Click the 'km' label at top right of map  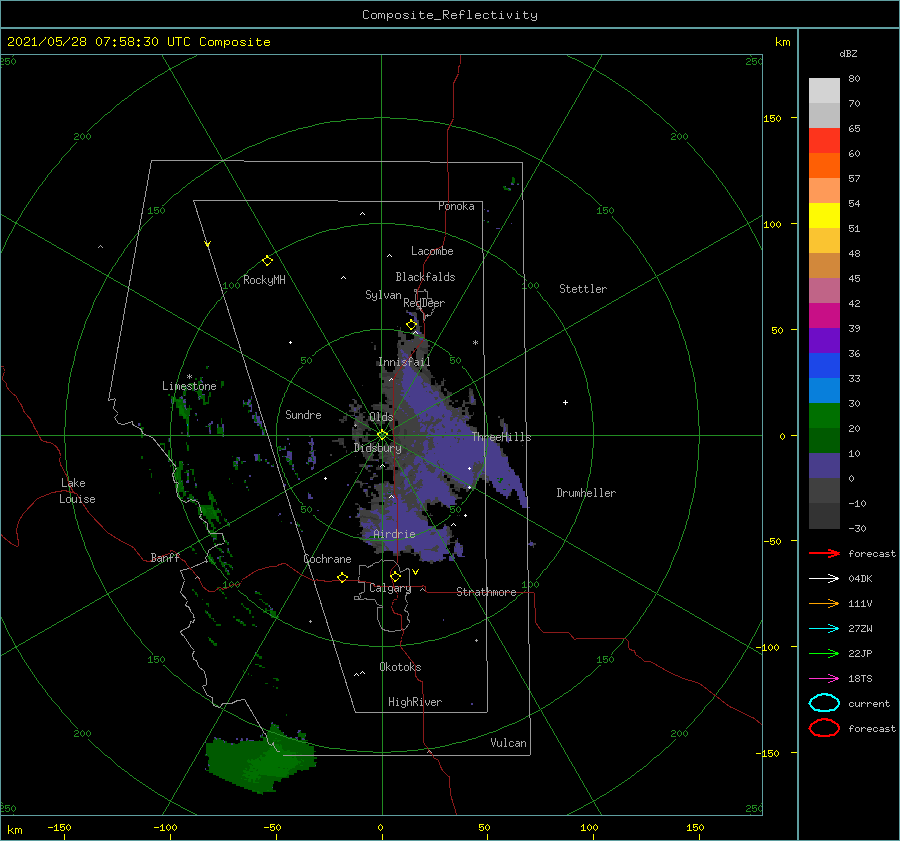point(782,42)
